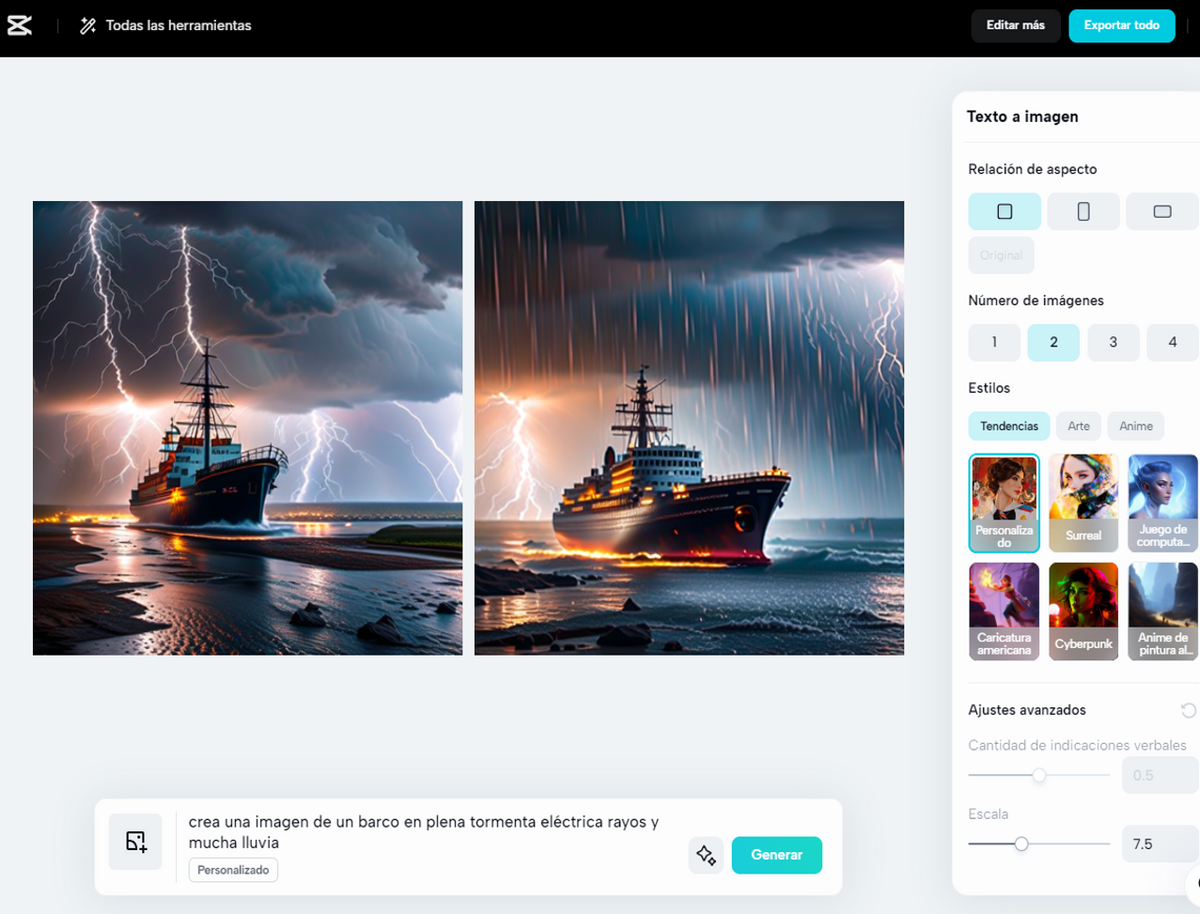Screen dimensions: 1200x914
Task: Reset advanced settings with the undo icon
Action: tap(1188, 710)
